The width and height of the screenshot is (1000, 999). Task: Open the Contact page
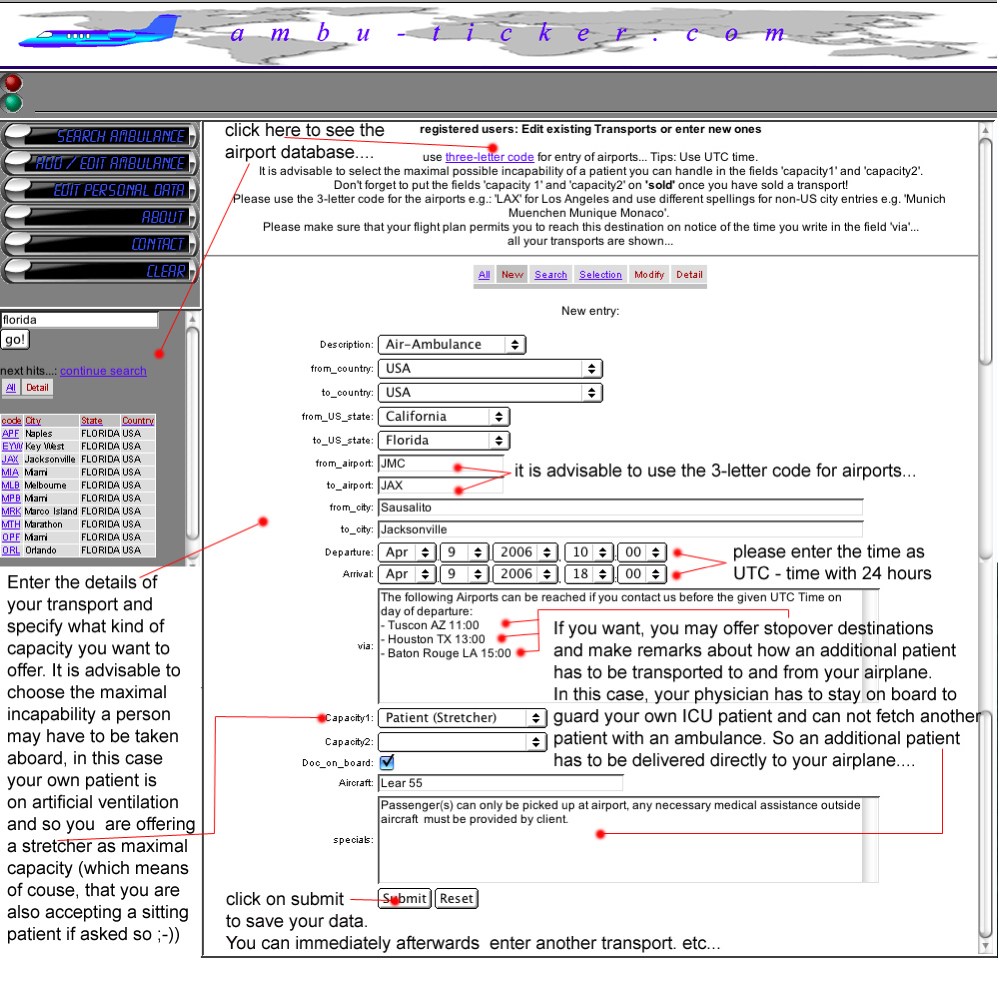point(99,244)
